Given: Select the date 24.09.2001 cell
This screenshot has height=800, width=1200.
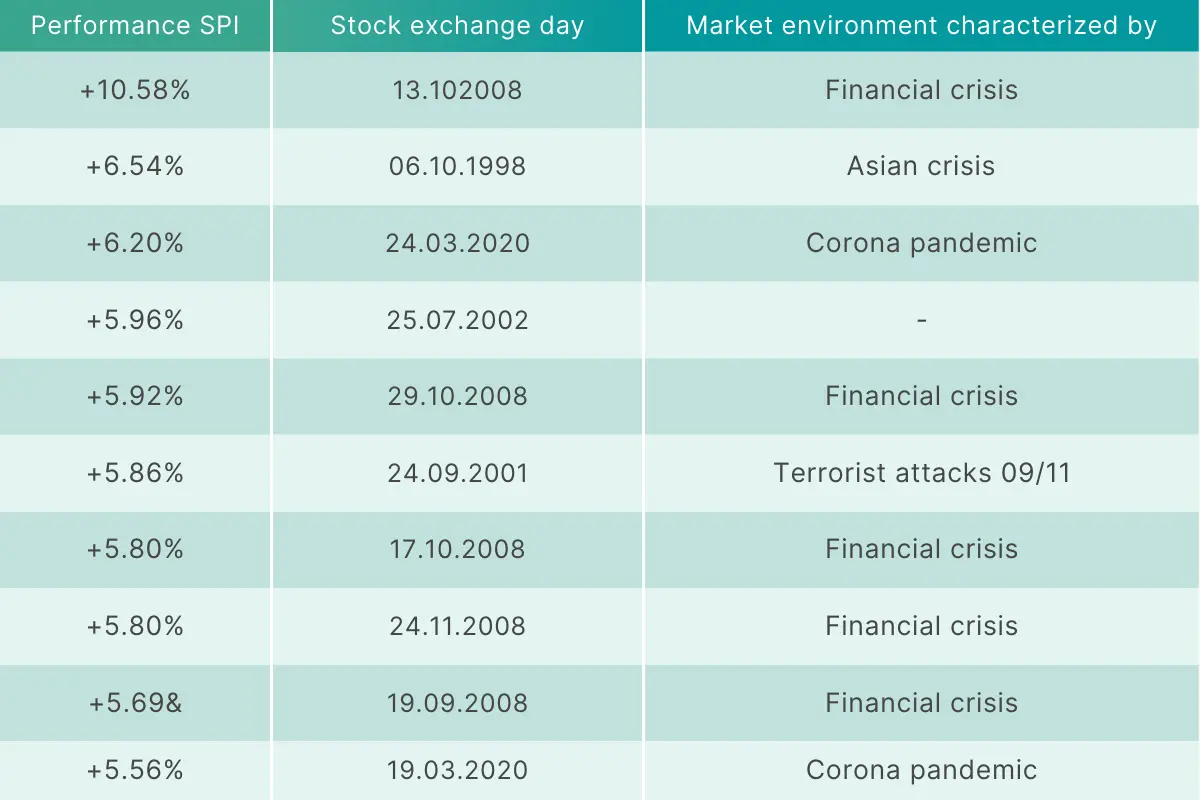Looking at the screenshot, I should tap(457, 473).
